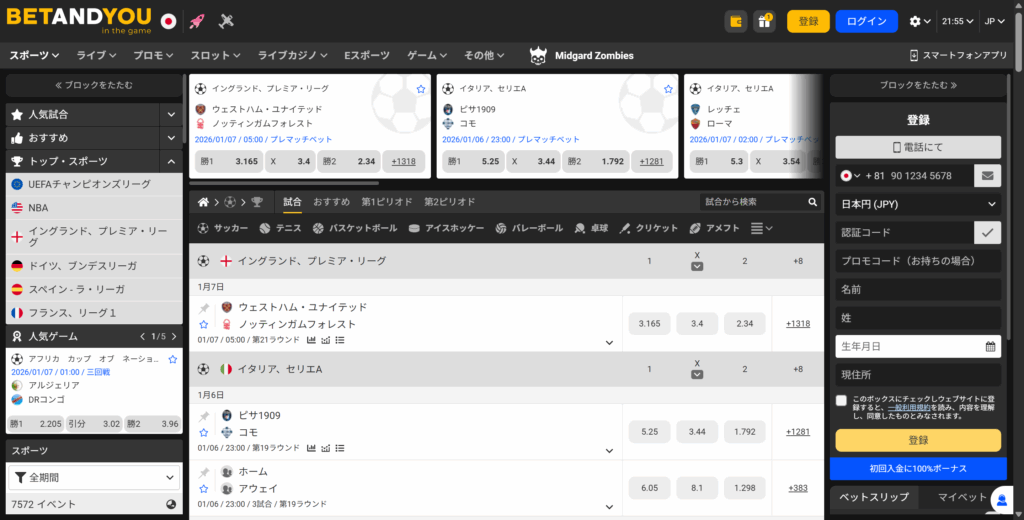Open the 日本円 (JPY) currency dropdown
This screenshot has height=520, width=1024.
coord(918,204)
